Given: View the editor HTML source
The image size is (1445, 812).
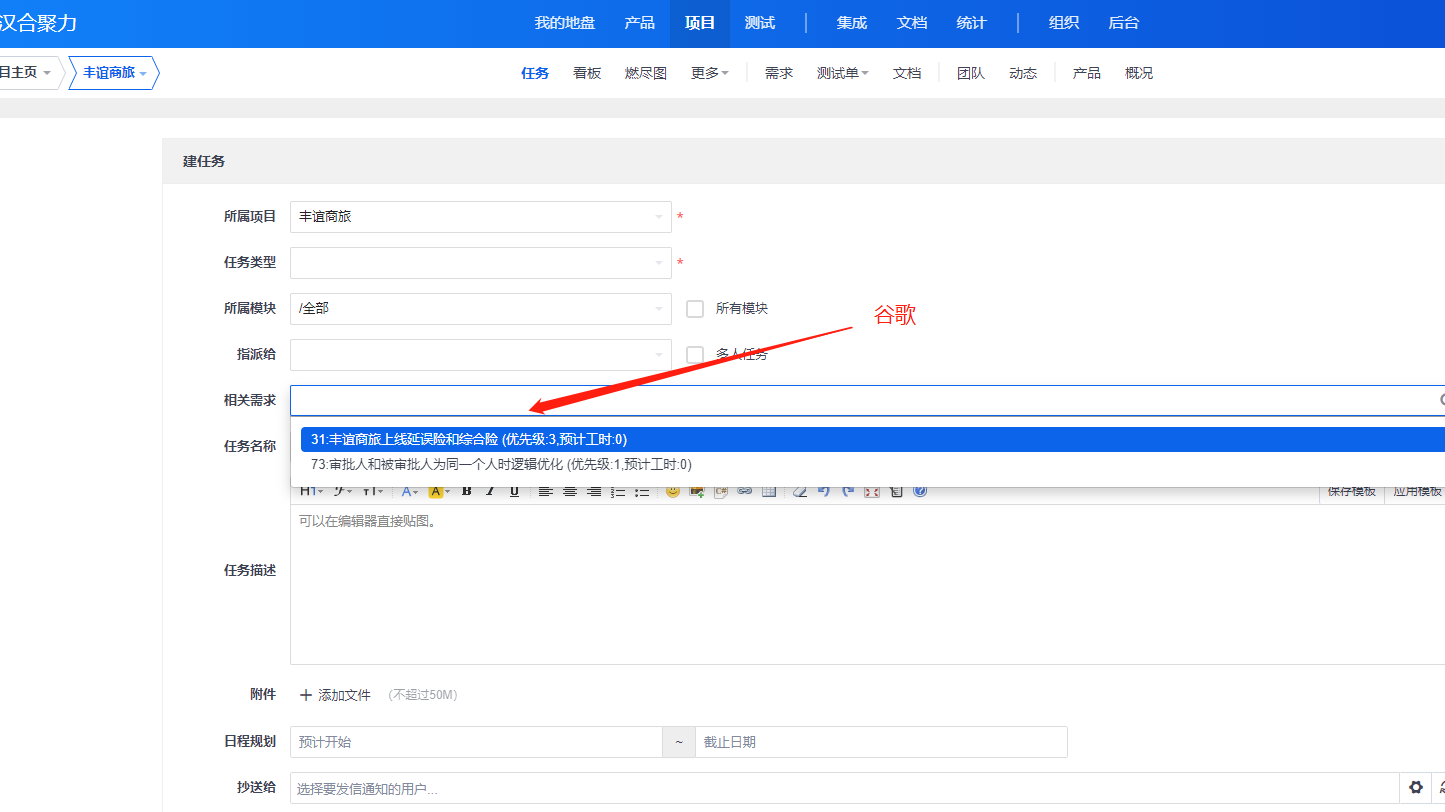Looking at the screenshot, I should (x=896, y=491).
